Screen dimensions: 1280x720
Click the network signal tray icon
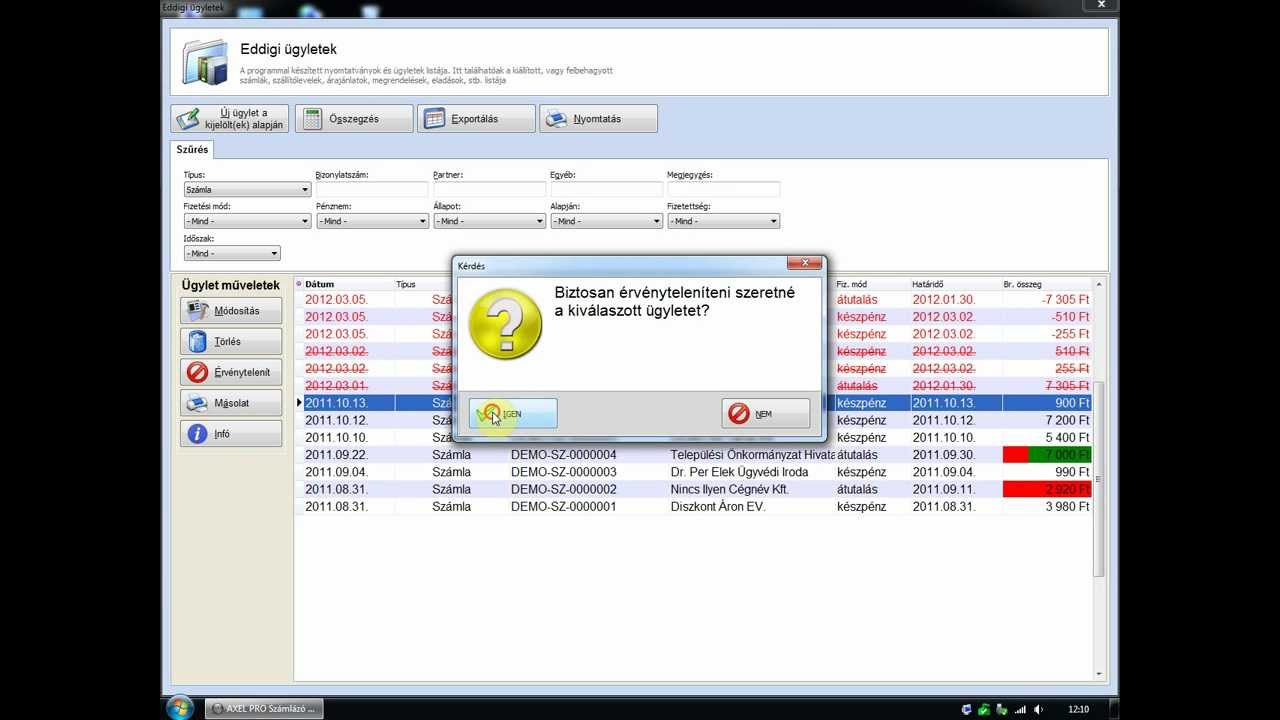(1020, 709)
